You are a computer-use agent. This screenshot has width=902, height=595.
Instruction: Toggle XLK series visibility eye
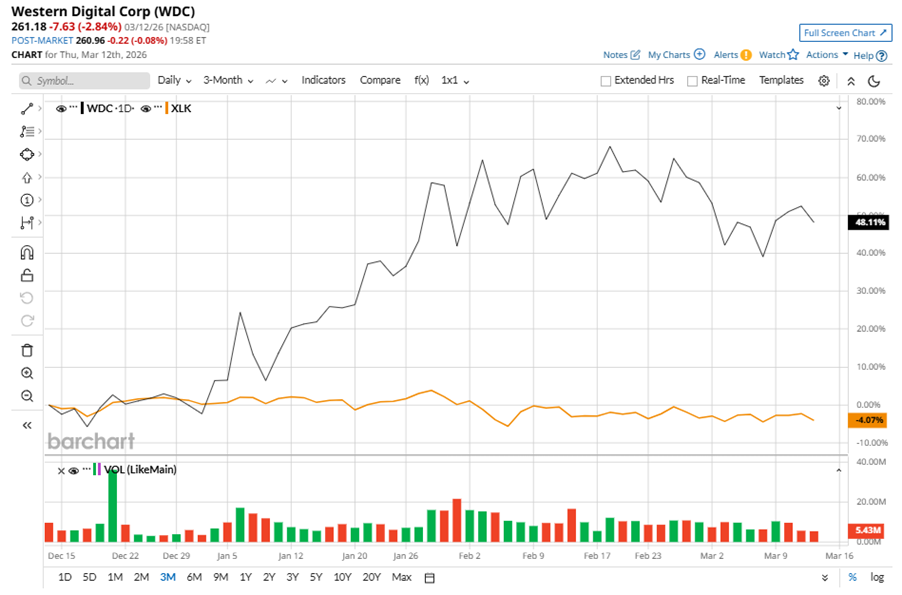[x=146, y=108]
